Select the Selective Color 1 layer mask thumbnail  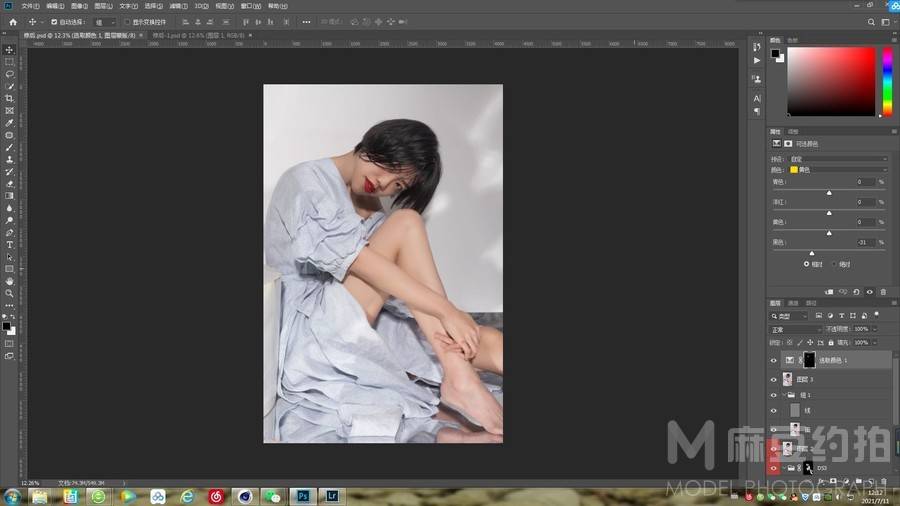[x=809, y=360]
